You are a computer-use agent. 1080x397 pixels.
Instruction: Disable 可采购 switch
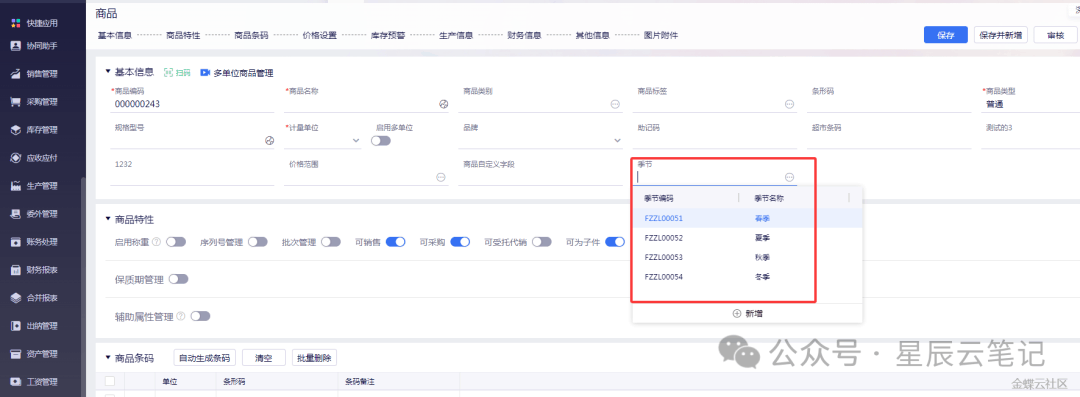460,242
